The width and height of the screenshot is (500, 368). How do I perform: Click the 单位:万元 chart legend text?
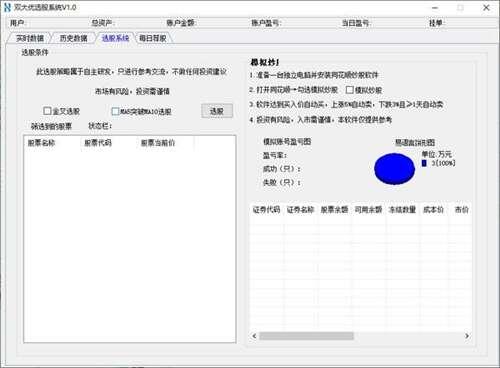point(437,154)
